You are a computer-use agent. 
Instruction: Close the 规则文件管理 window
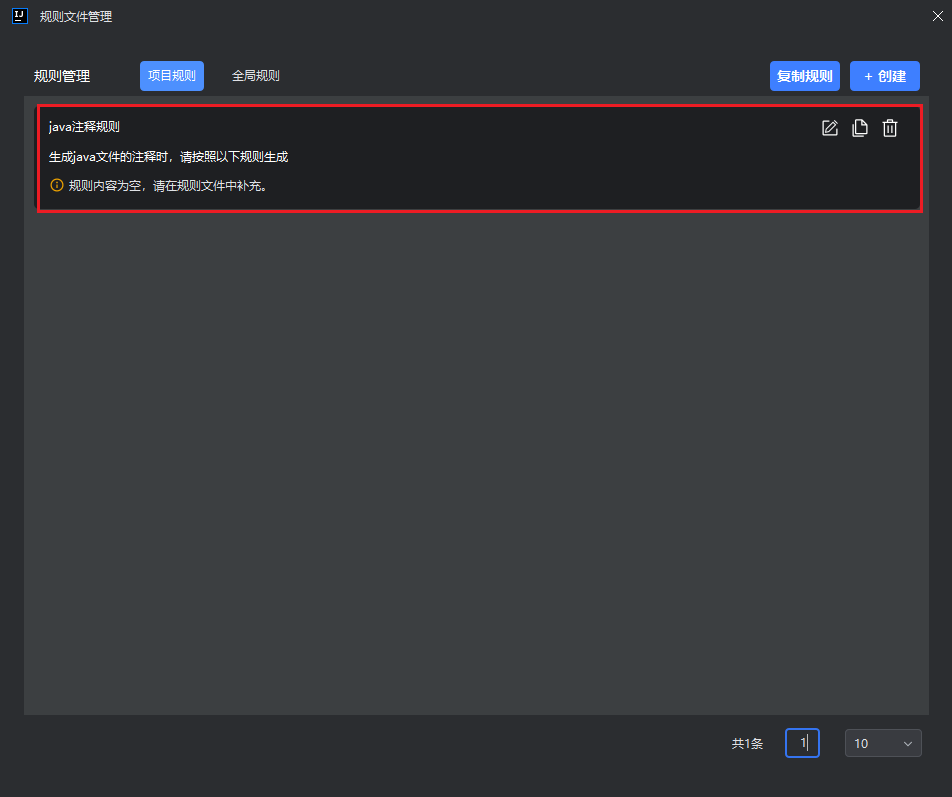[x=936, y=16]
